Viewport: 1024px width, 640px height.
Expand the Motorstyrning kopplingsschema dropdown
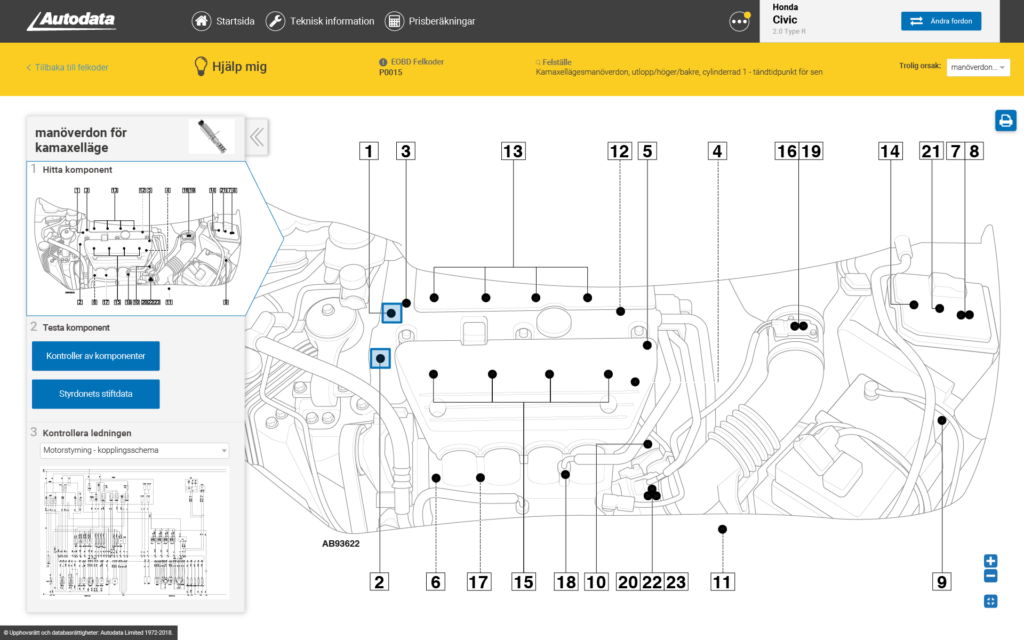click(x=134, y=450)
